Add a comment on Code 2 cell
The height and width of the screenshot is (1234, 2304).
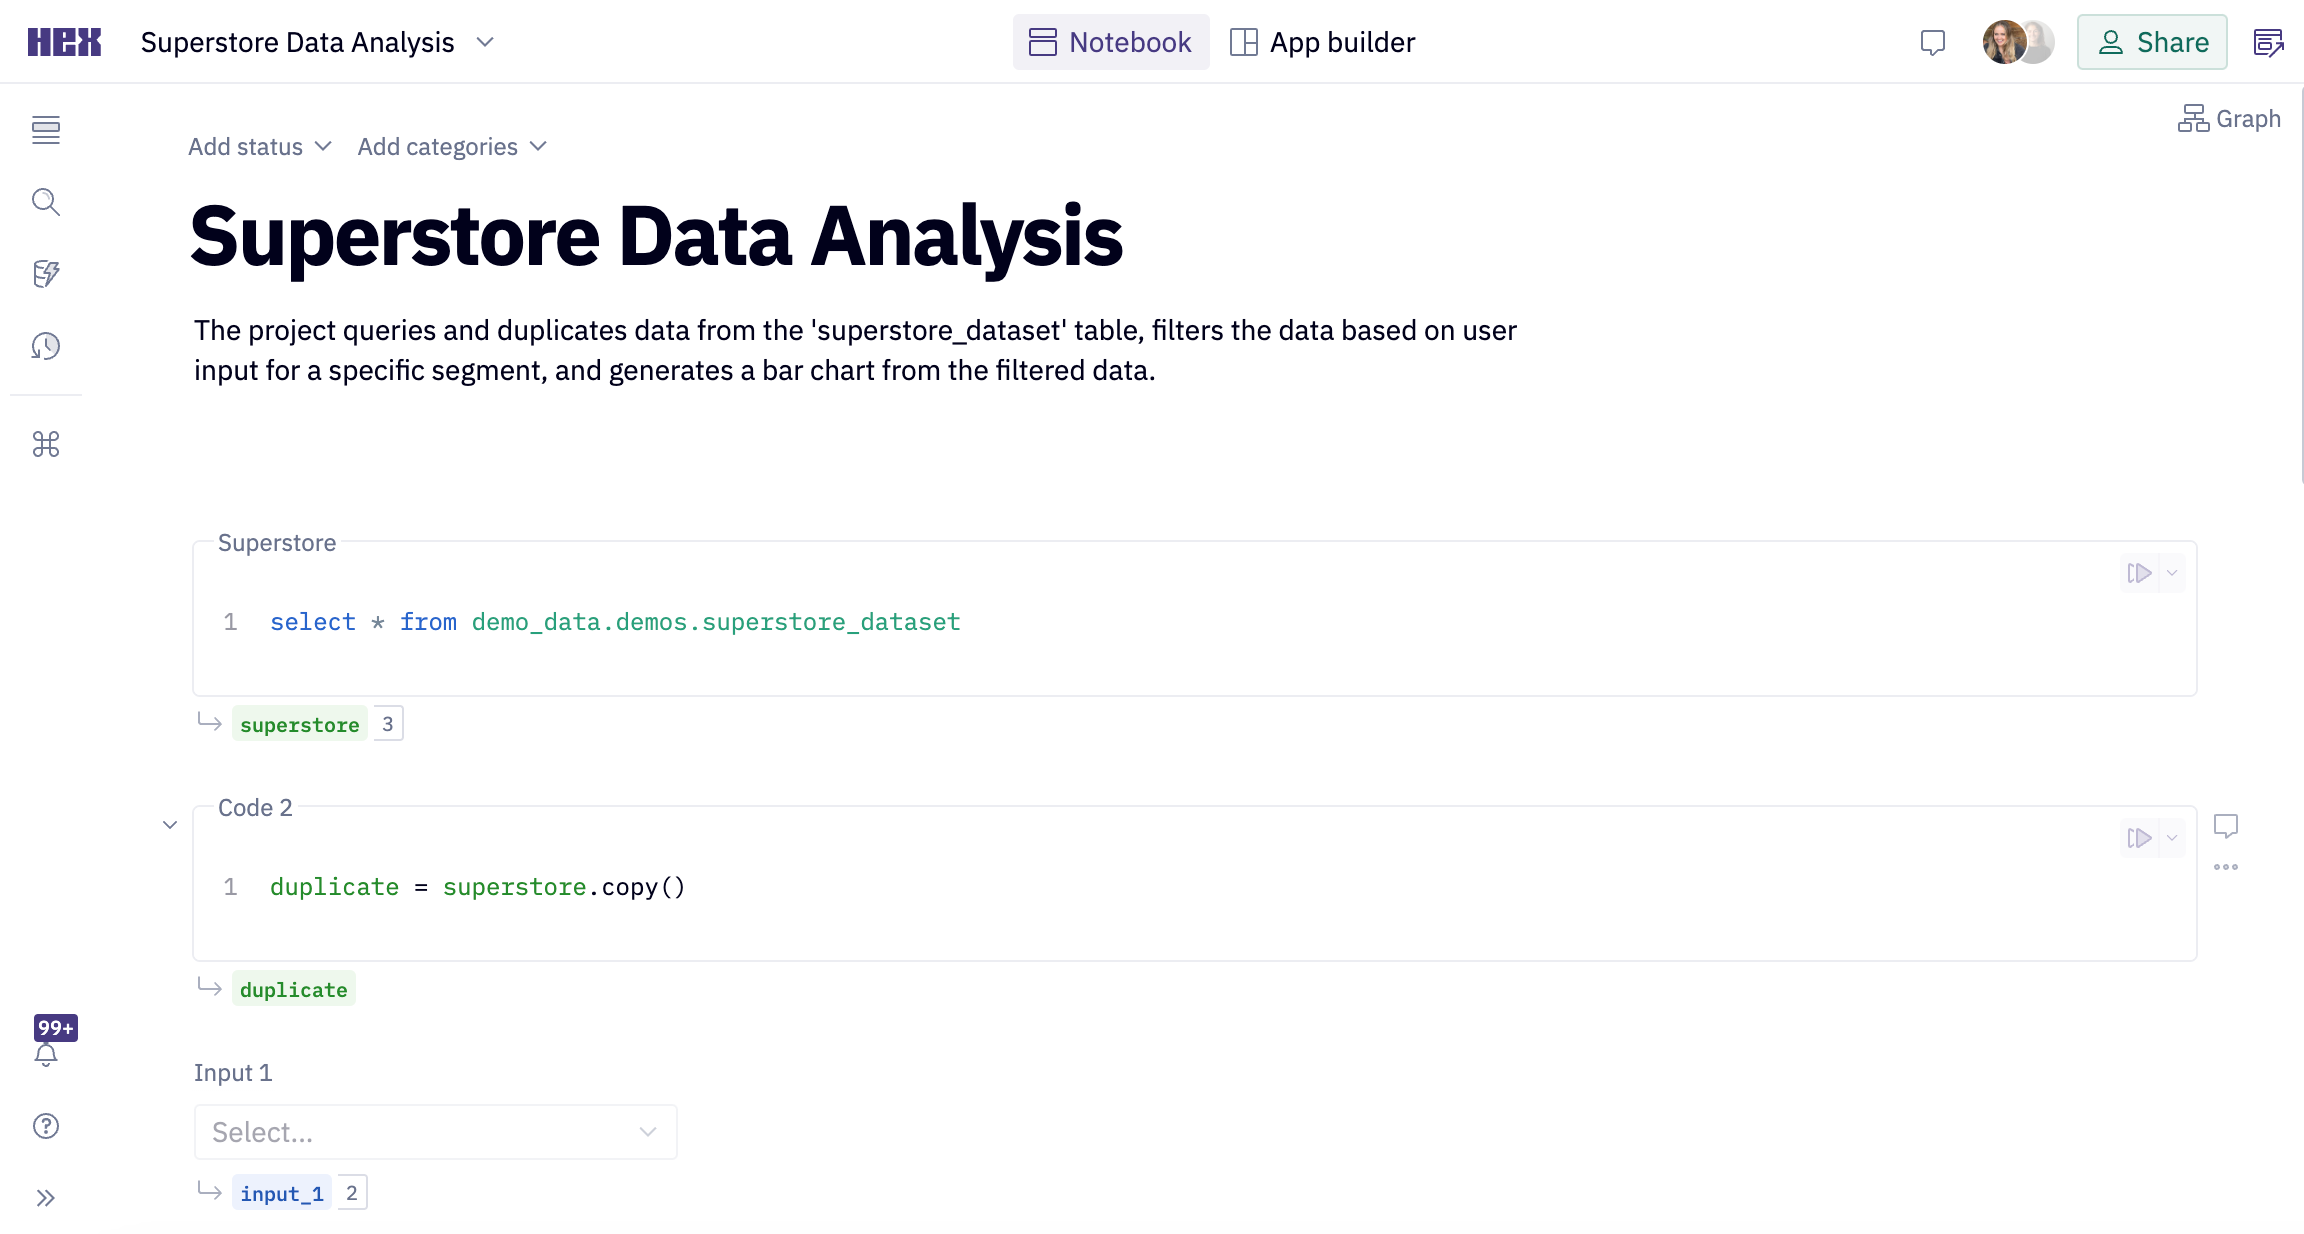point(2228,825)
